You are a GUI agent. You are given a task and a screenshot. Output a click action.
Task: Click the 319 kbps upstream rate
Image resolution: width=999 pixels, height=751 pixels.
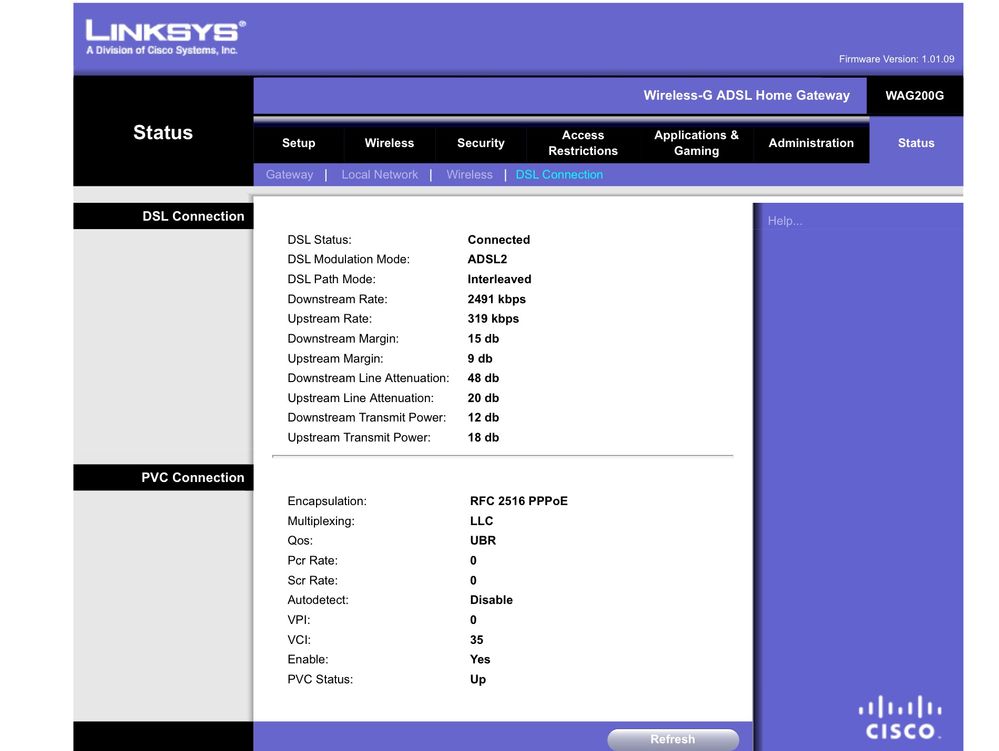[x=493, y=318]
